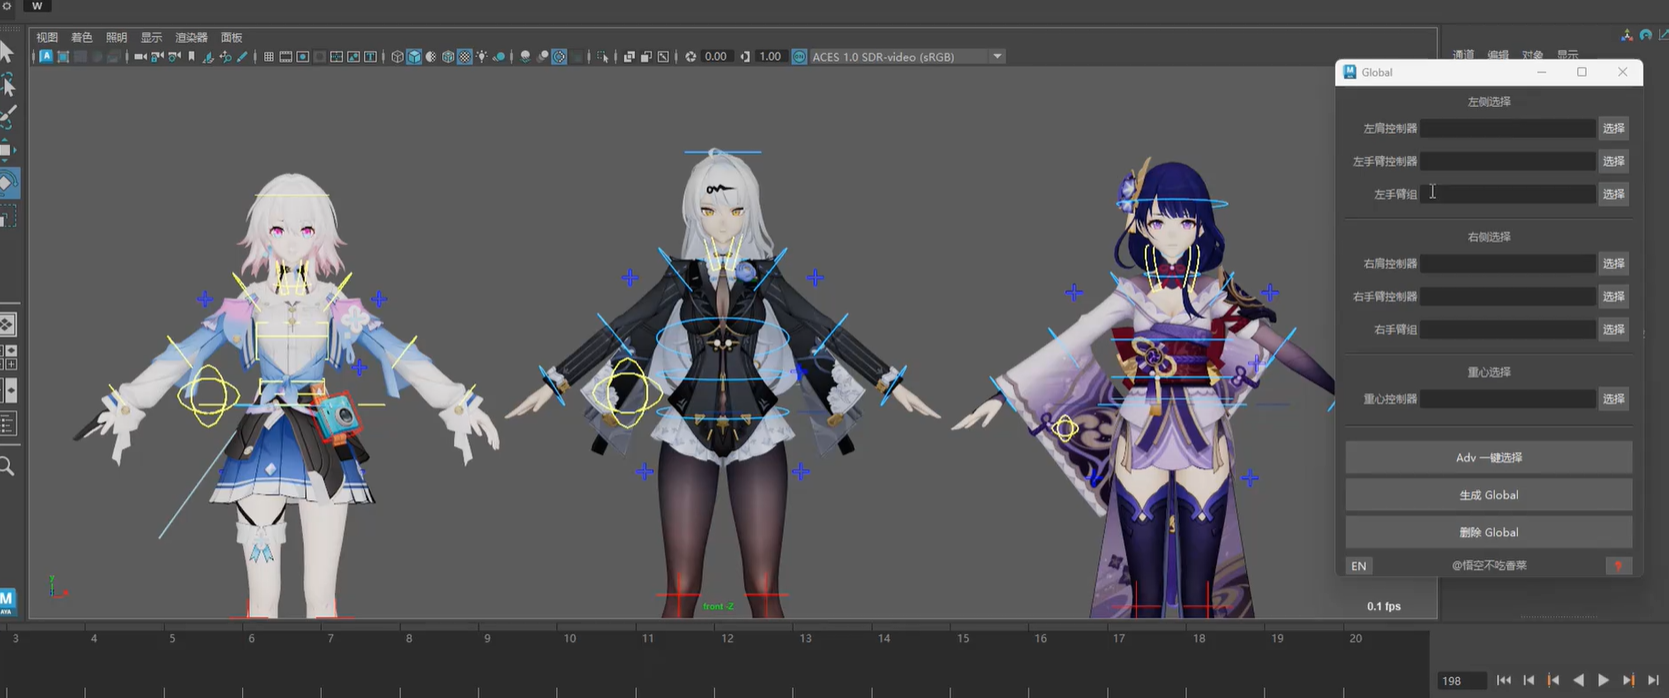Open the 编辑 menu in channel box
This screenshot has height=698, width=1669.
[1498, 55]
